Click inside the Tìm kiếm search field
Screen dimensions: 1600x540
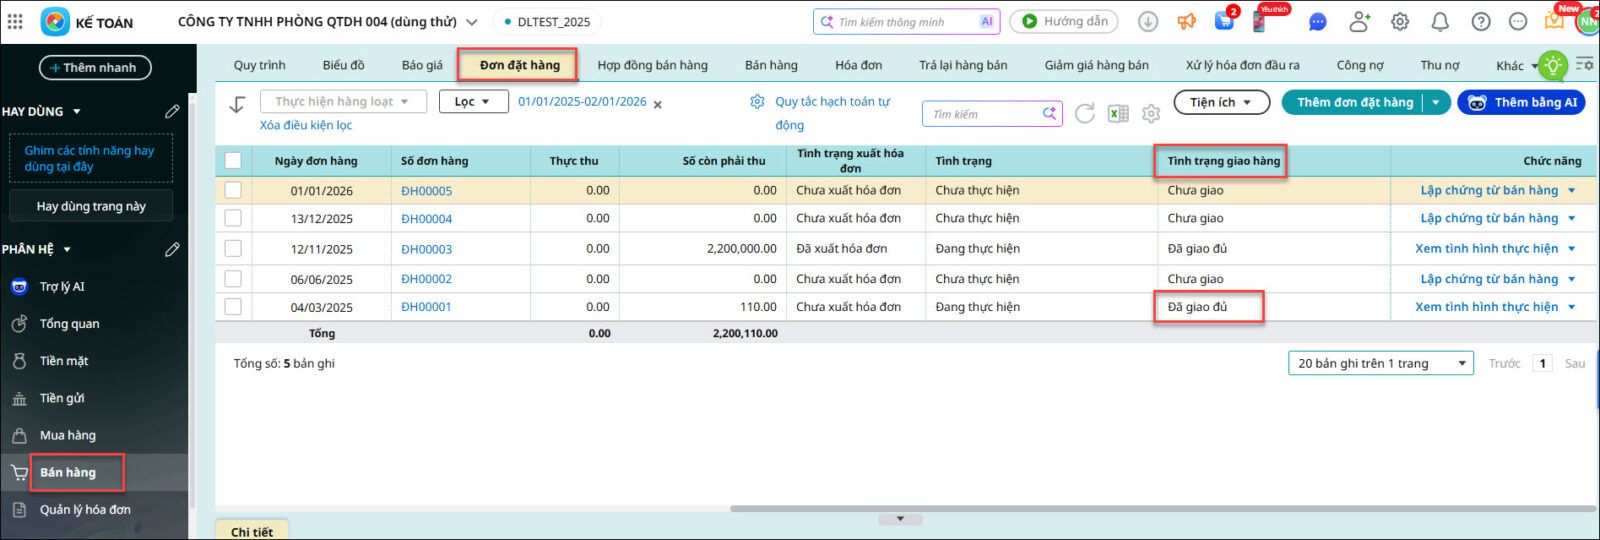point(984,114)
